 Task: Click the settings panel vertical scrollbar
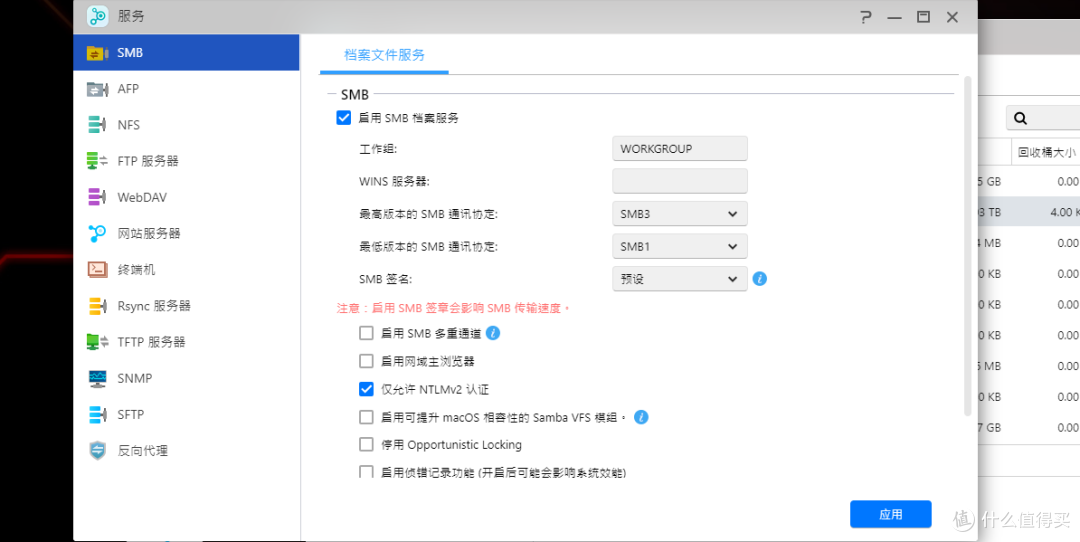pos(967,246)
